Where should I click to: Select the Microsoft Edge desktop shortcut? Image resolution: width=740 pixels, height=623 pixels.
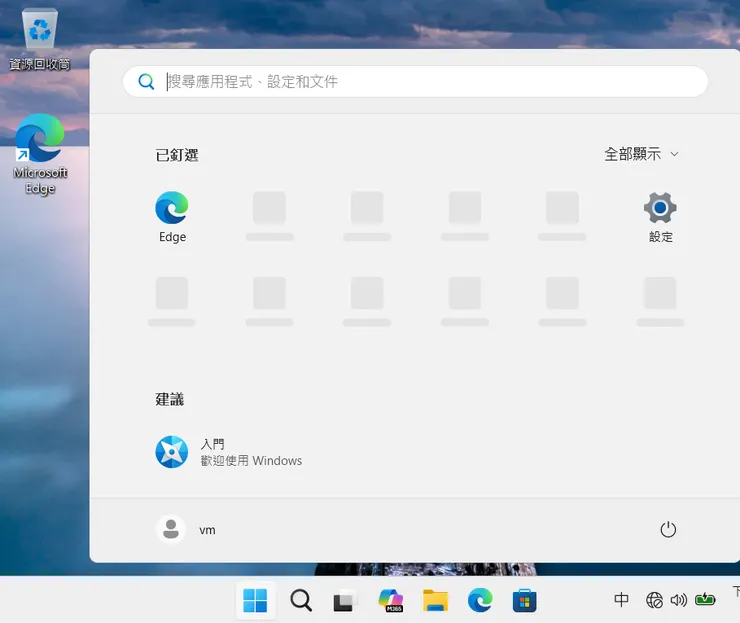point(40,154)
